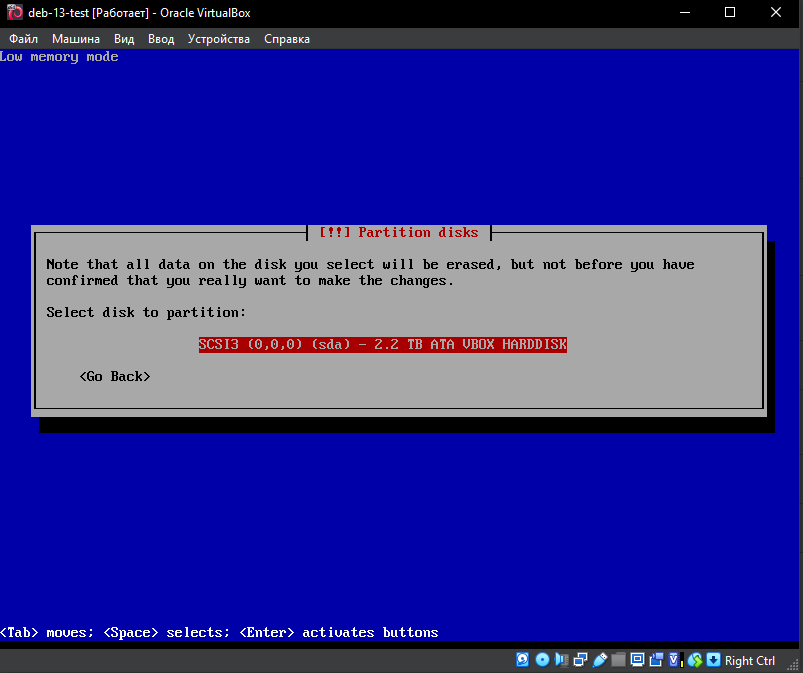
Task: Open the Устройства menu
Action: click(219, 39)
